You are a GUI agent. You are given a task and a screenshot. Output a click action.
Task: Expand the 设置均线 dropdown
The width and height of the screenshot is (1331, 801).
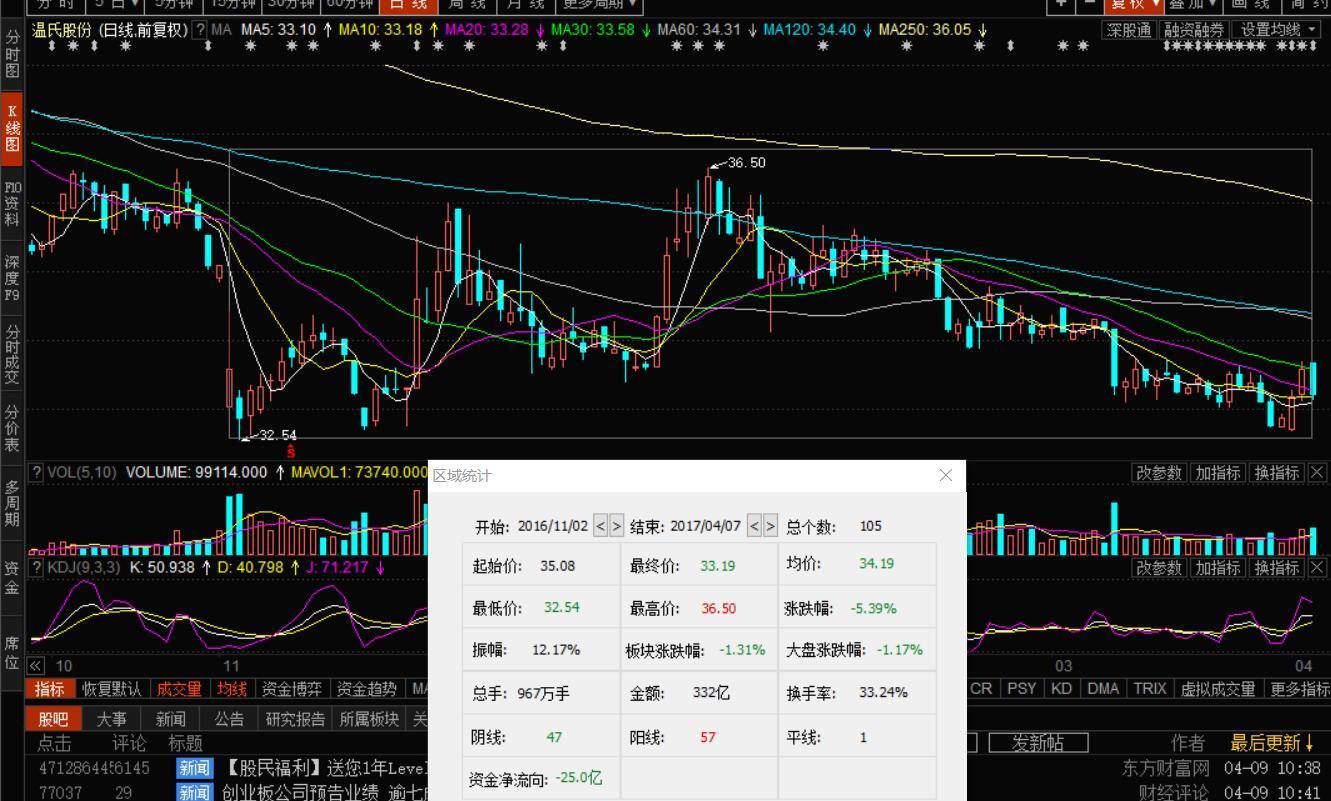click(x=1279, y=29)
